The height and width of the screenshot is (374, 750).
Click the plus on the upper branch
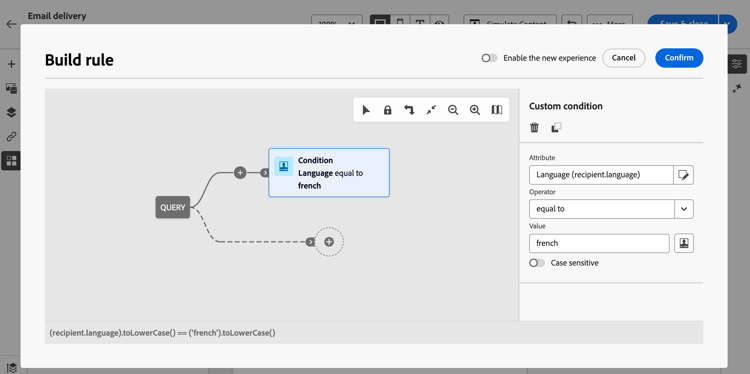coord(240,173)
